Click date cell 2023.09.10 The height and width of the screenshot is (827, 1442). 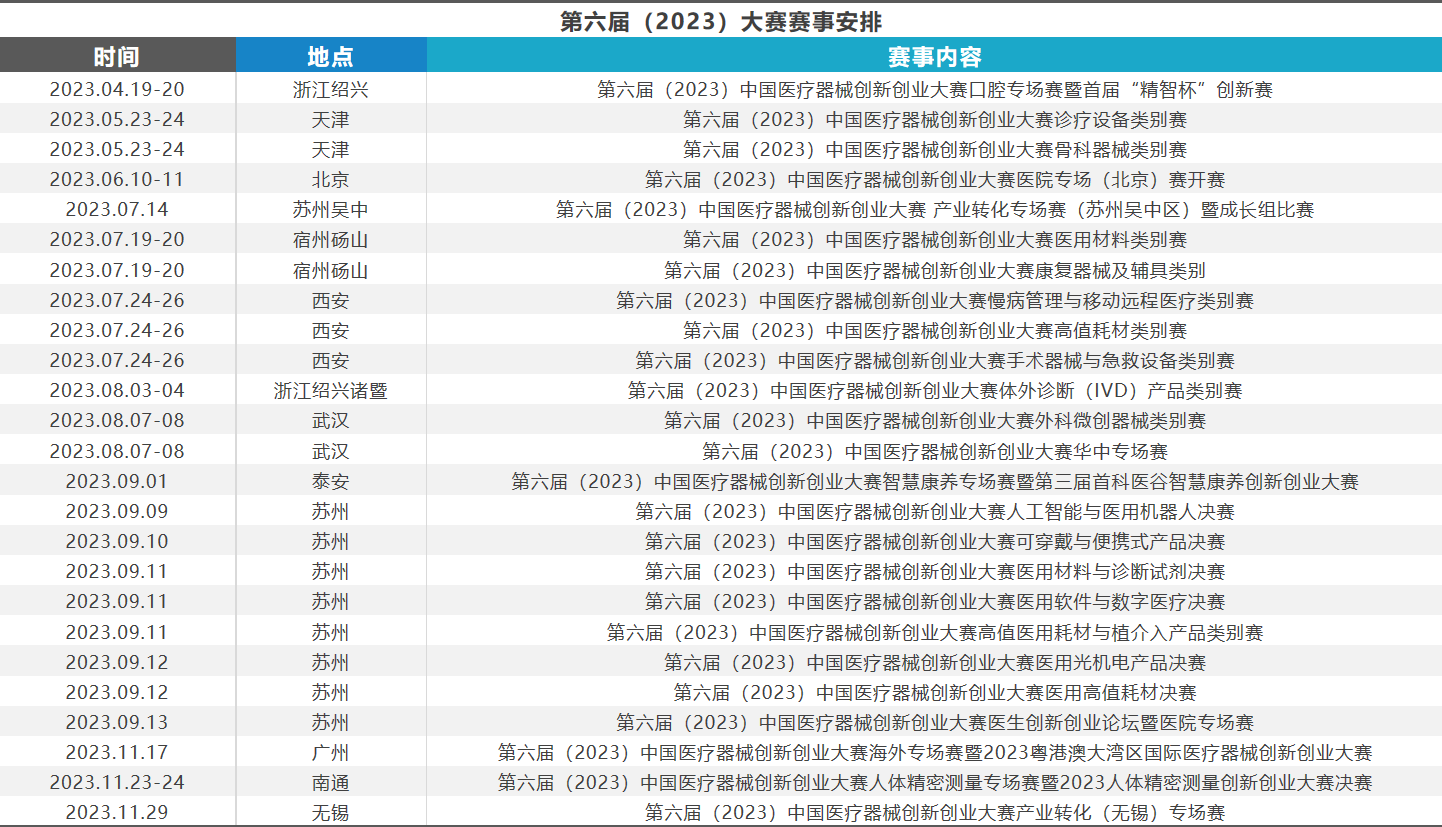(x=117, y=541)
